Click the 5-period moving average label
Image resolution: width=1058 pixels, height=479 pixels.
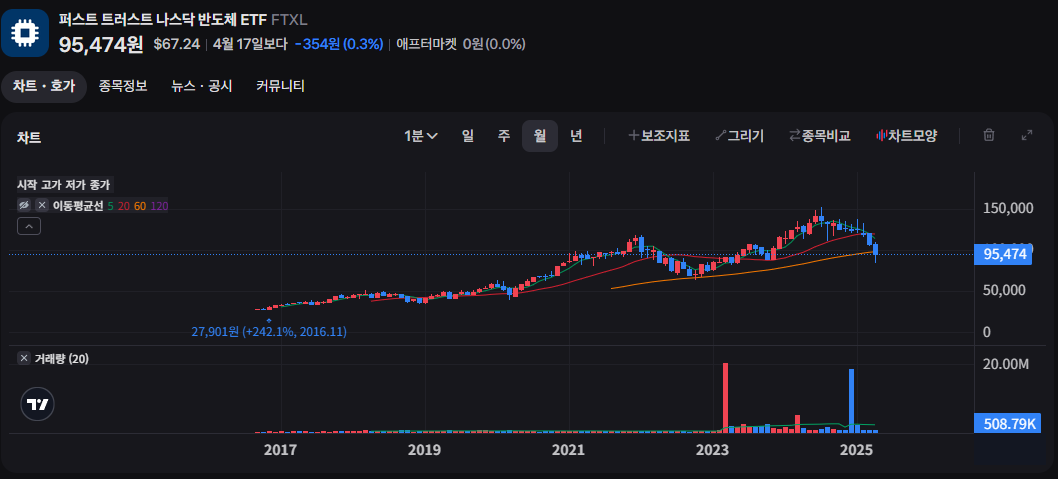pyautogui.click(x=111, y=206)
